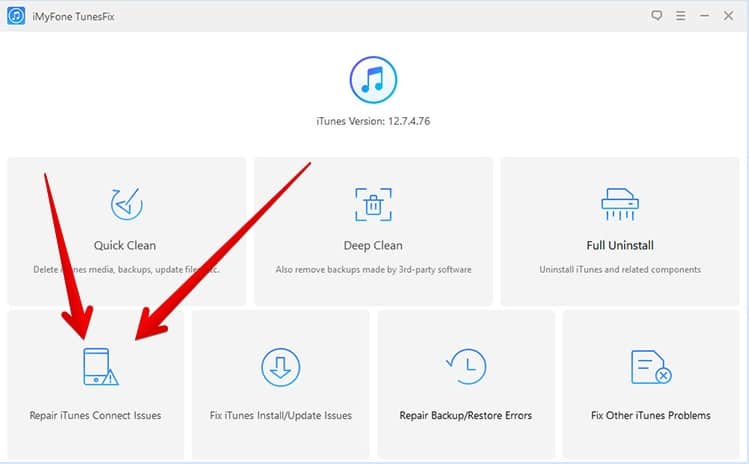Image resolution: width=749 pixels, height=464 pixels.
Task: Click the device warning Connect Issues icon
Action: tap(101, 367)
